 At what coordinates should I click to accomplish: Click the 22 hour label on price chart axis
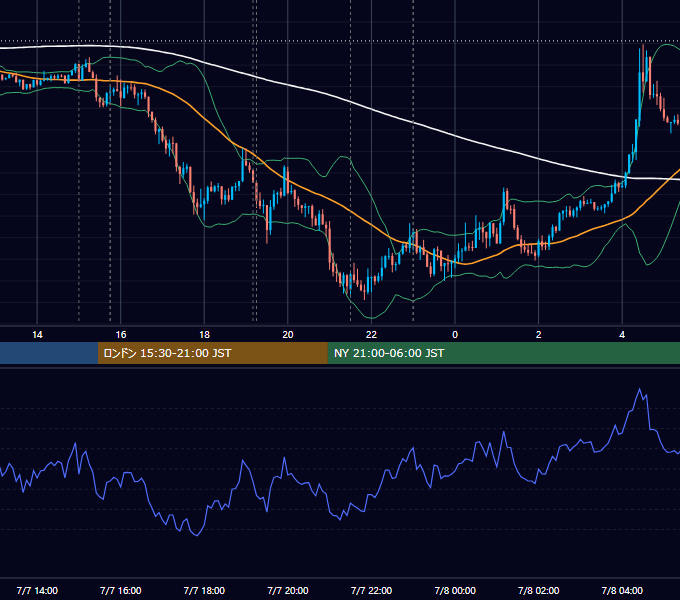(x=372, y=335)
